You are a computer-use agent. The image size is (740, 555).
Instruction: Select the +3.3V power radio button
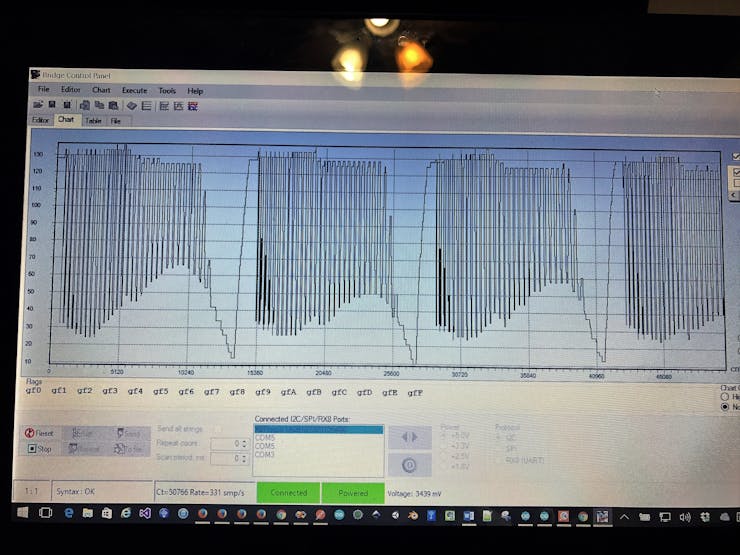[x=445, y=446]
